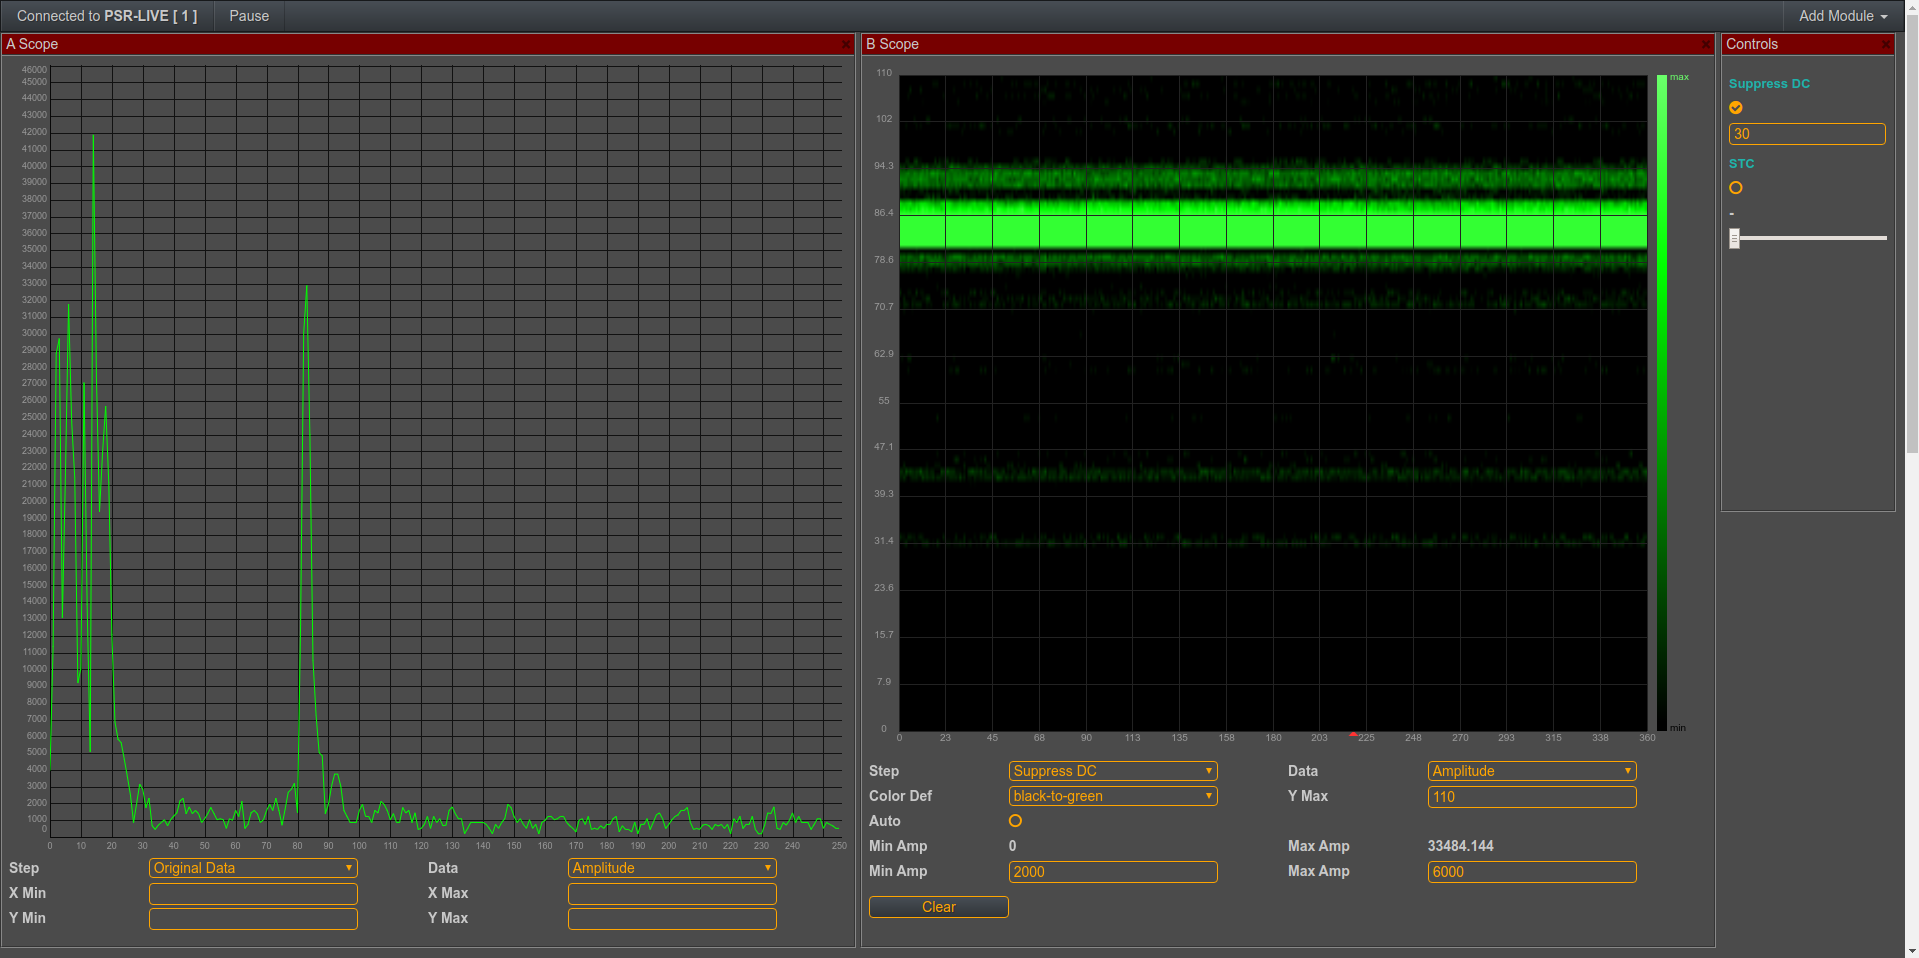
Task: Open the Add Module menu
Action: coord(1842,16)
